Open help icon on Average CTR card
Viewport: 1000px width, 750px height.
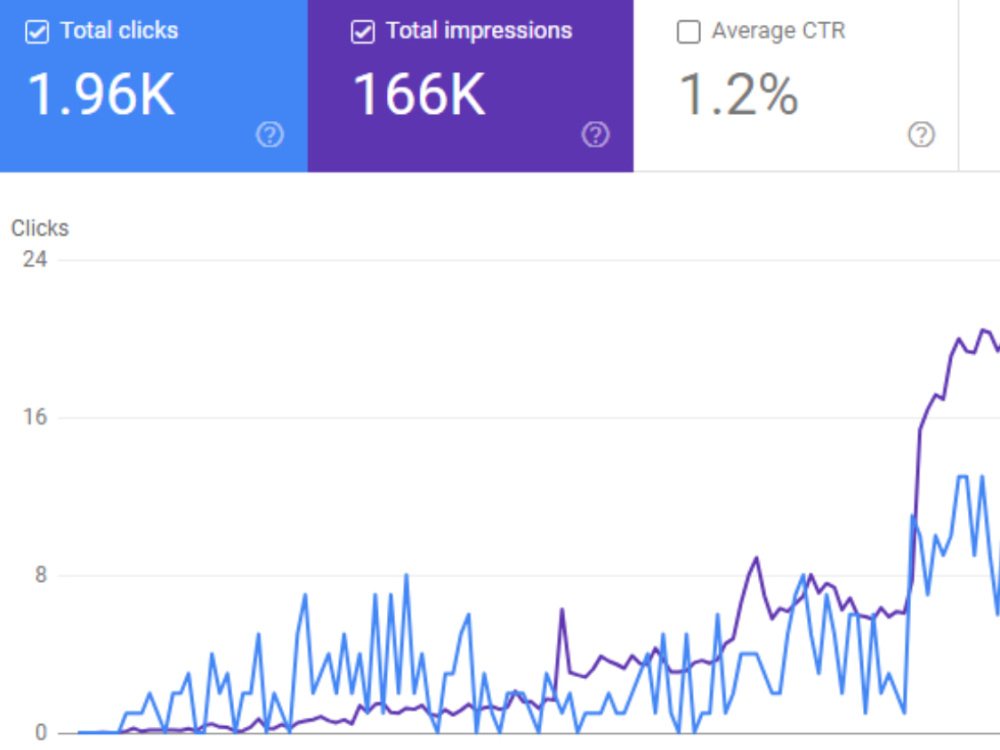(x=921, y=135)
